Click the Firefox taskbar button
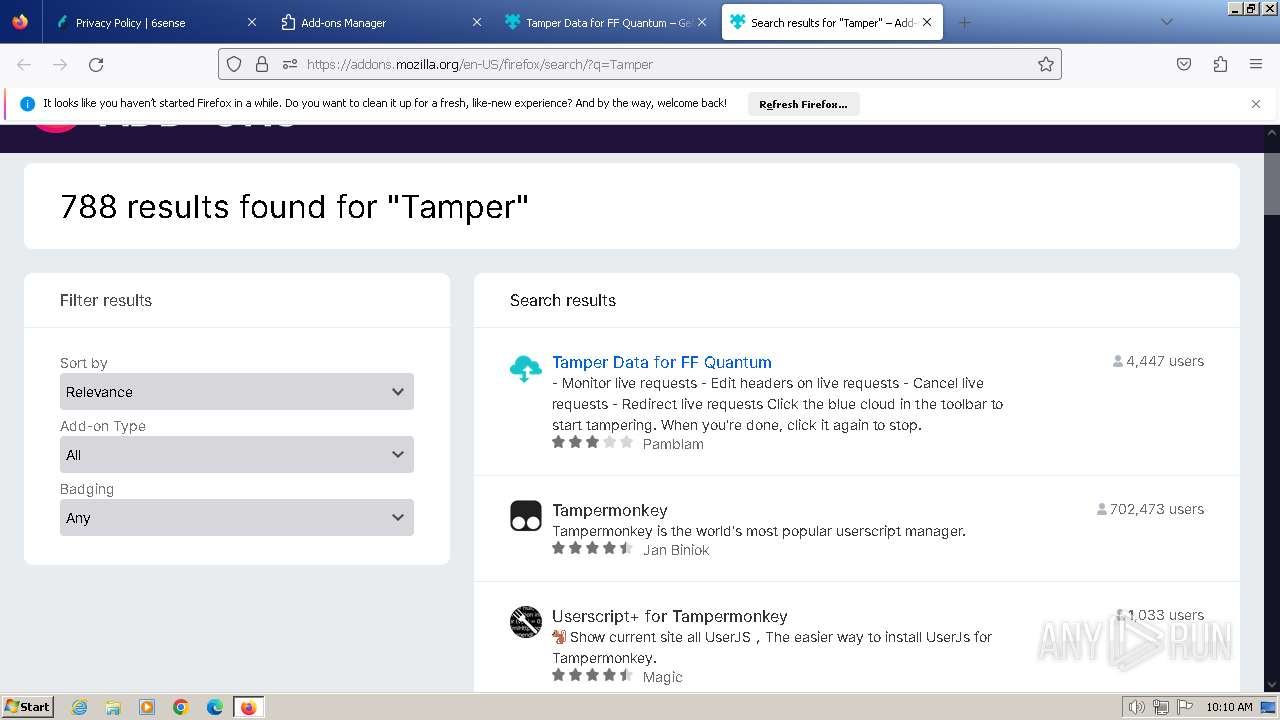Image resolution: width=1280 pixels, height=720 pixels. pos(248,707)
